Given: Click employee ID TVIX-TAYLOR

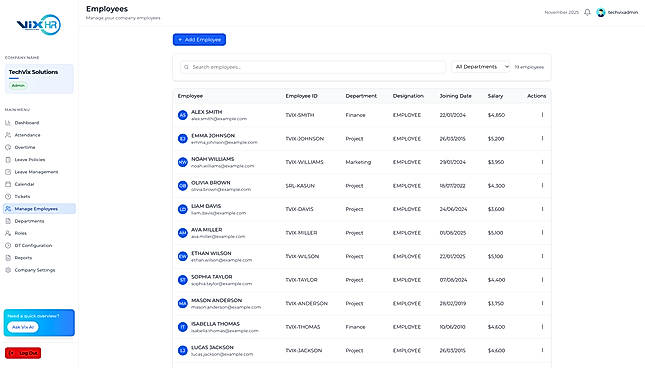Looking at the screenshot, I should click(302, 280).
